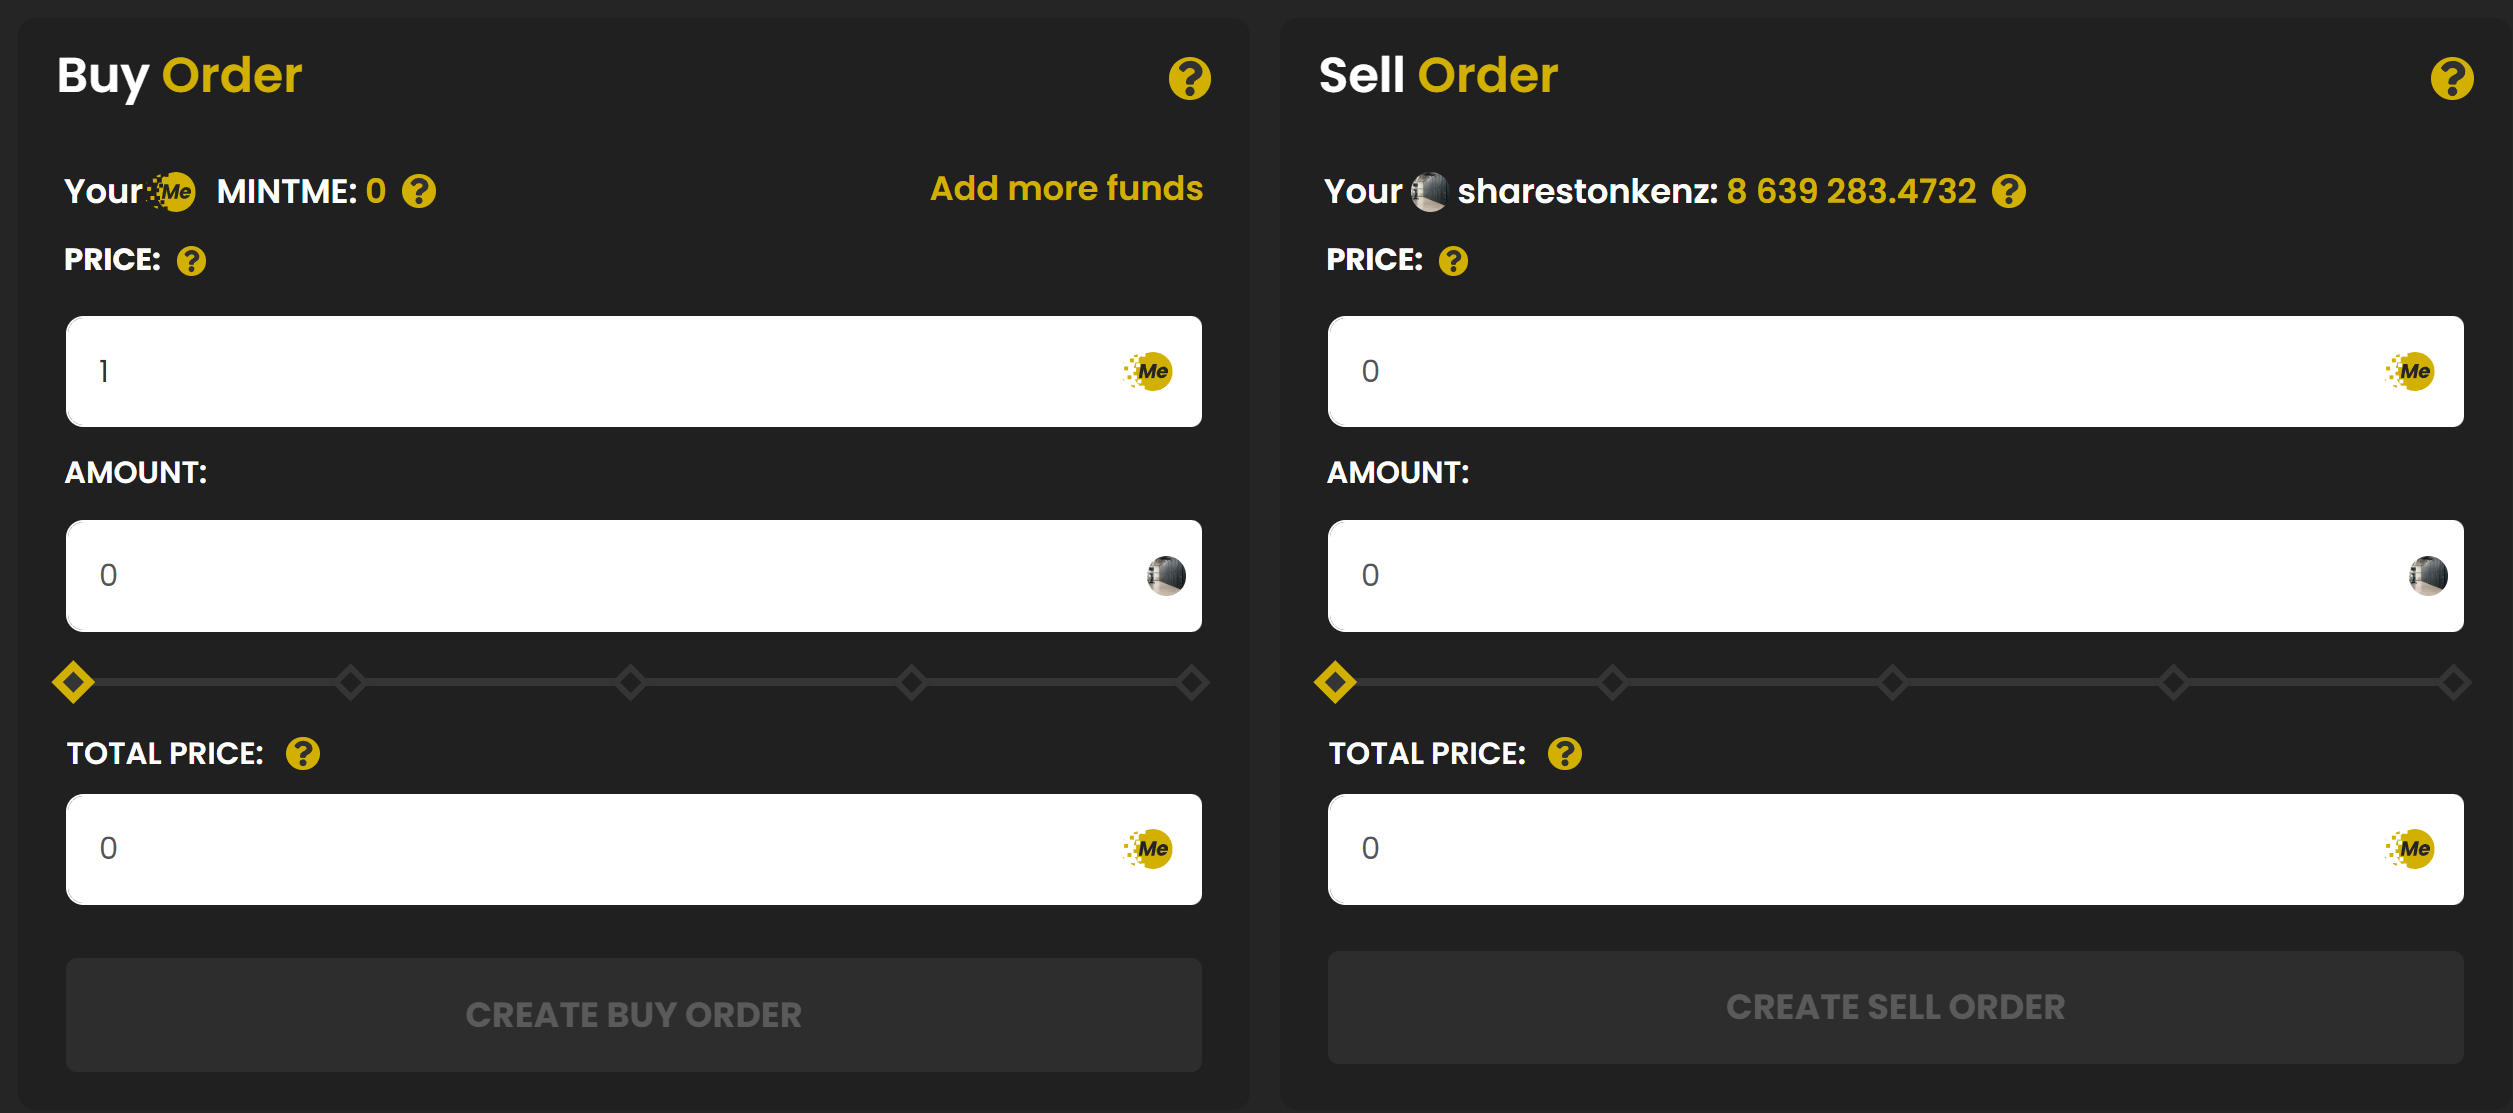Image resolution: width=2513 pixels, height=1113 pixels.
Task: Focus the Buy Order amount field
Action: pyautogui.click(x=600, y=576)
